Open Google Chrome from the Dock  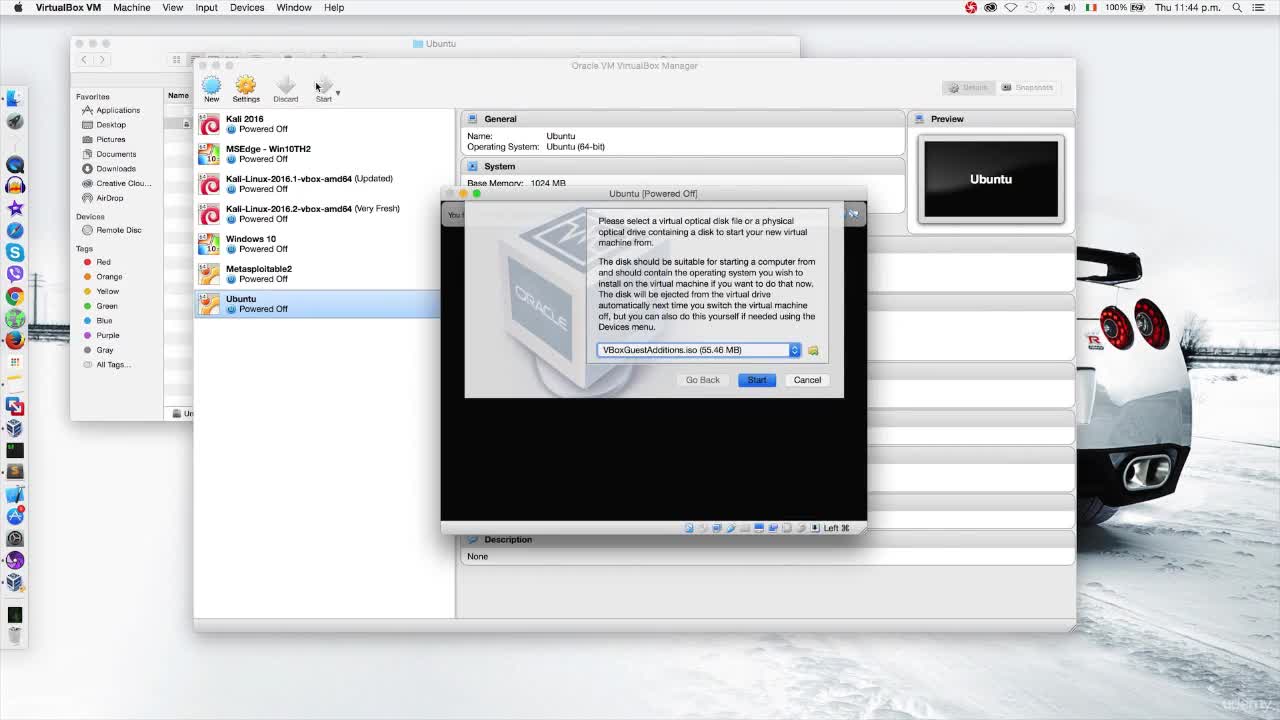coord(15,296)
